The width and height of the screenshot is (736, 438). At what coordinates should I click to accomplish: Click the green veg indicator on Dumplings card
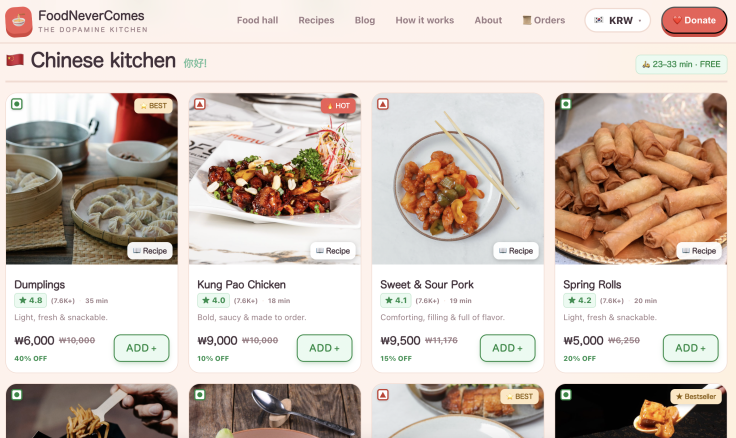click(17, 104)
